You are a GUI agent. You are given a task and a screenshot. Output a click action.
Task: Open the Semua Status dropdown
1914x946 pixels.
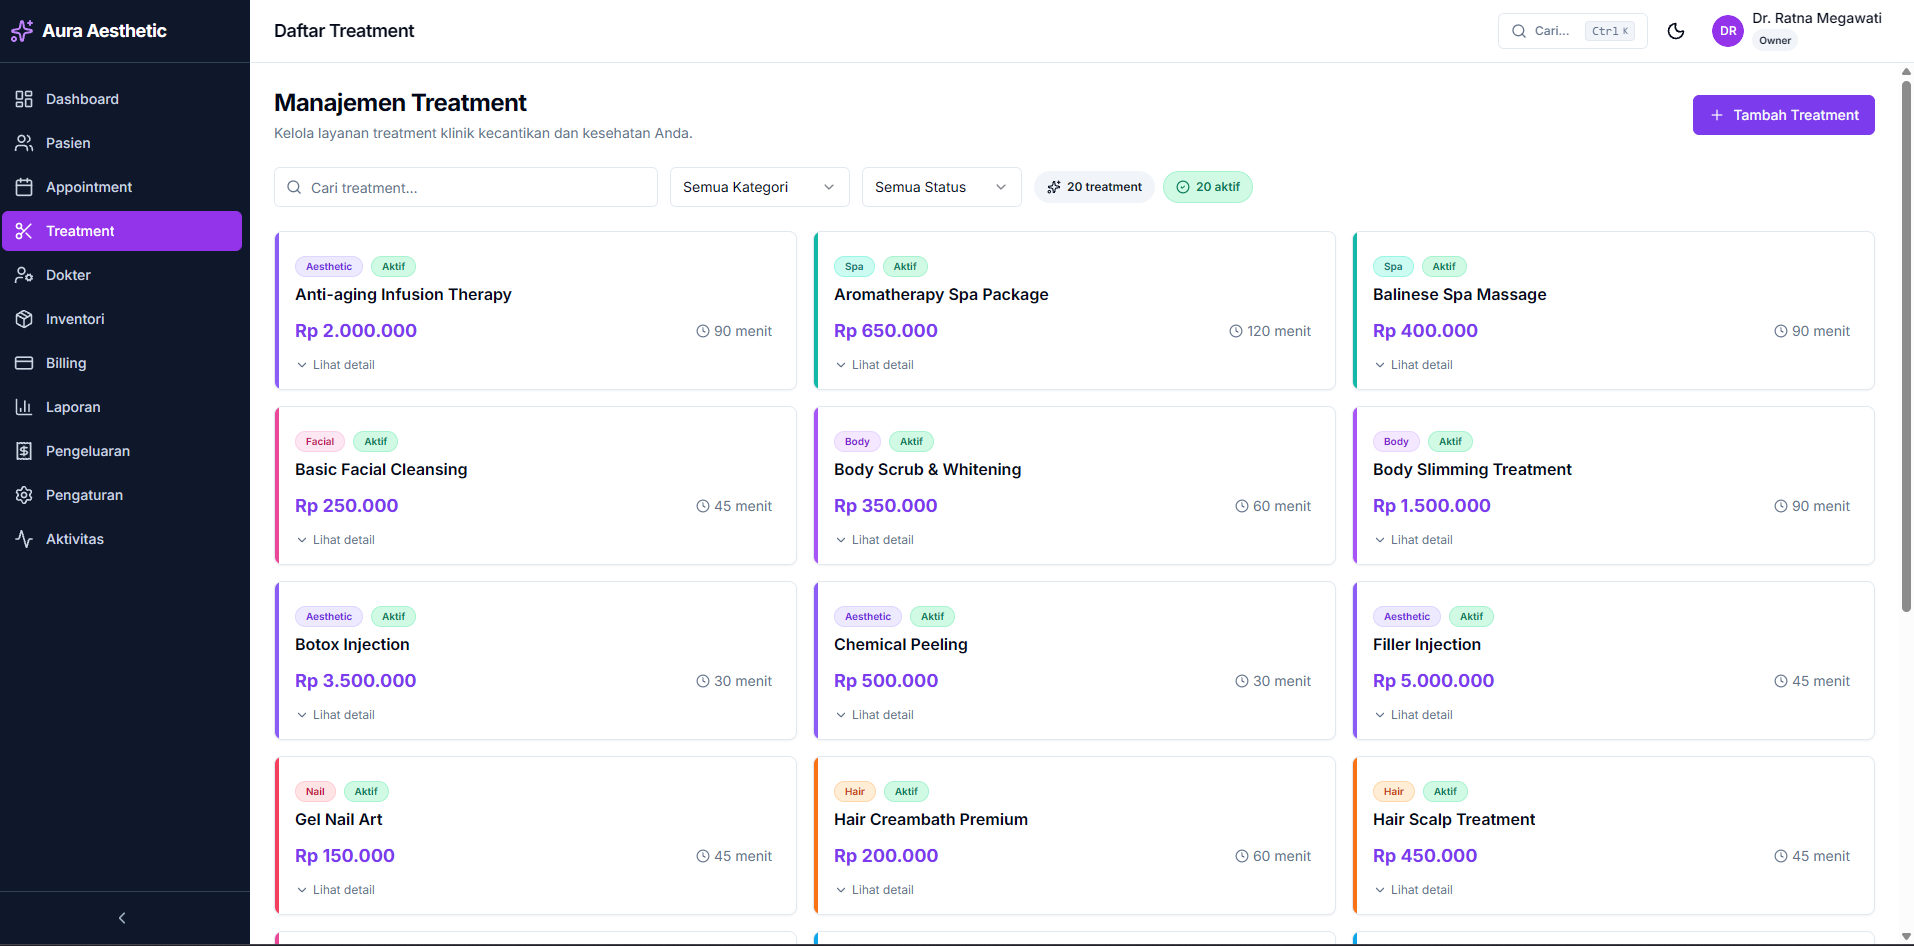941,187
